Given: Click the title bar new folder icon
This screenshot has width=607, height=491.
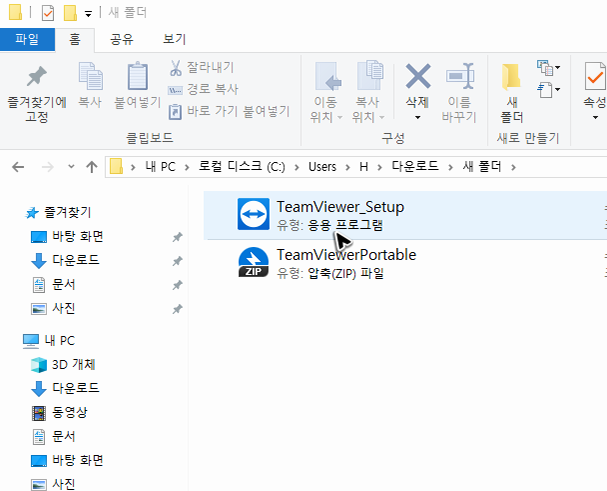Looking at the screenshot, I should pyautogui.click(x=70, y=13).
